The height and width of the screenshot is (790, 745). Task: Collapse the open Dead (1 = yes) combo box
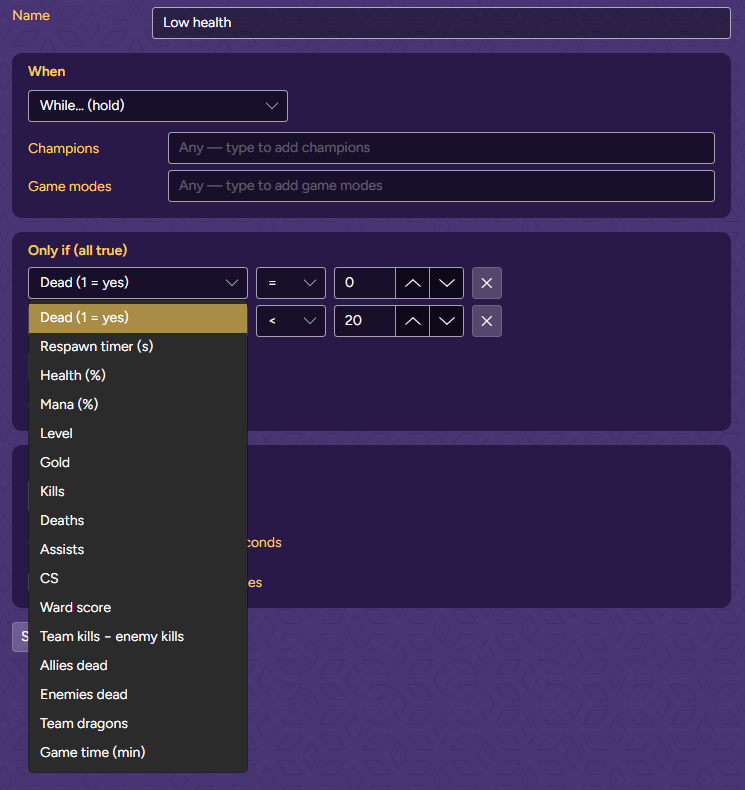[x=138, y=283]
